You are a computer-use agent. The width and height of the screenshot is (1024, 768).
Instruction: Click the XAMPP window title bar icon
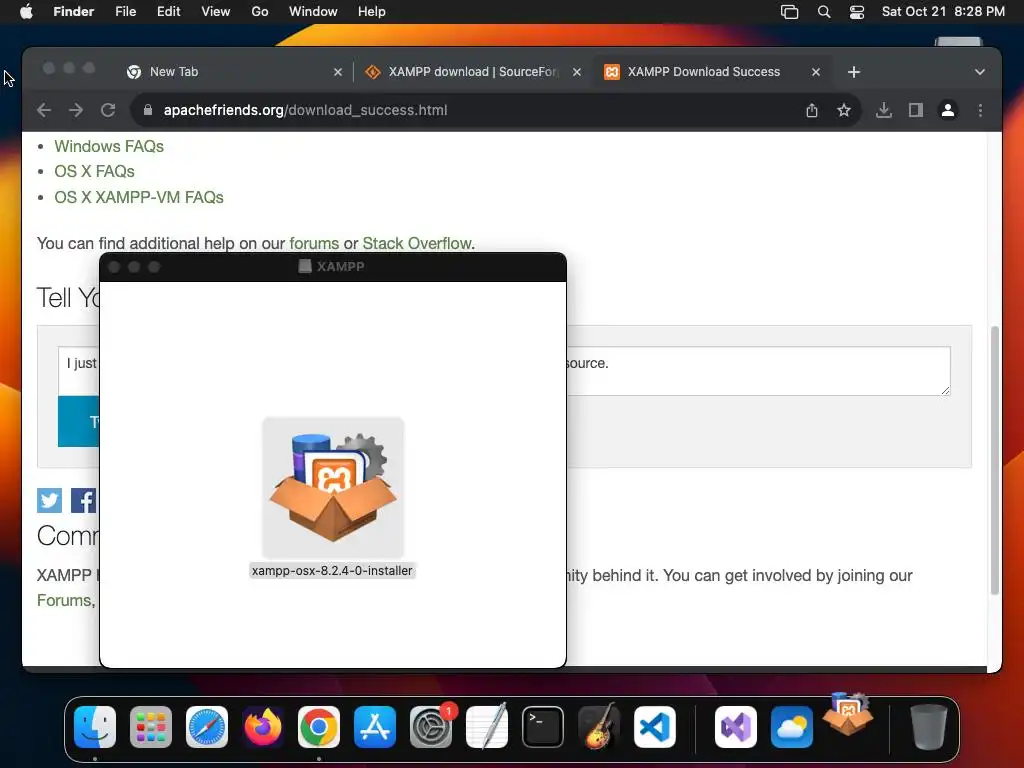pos(304,266)
